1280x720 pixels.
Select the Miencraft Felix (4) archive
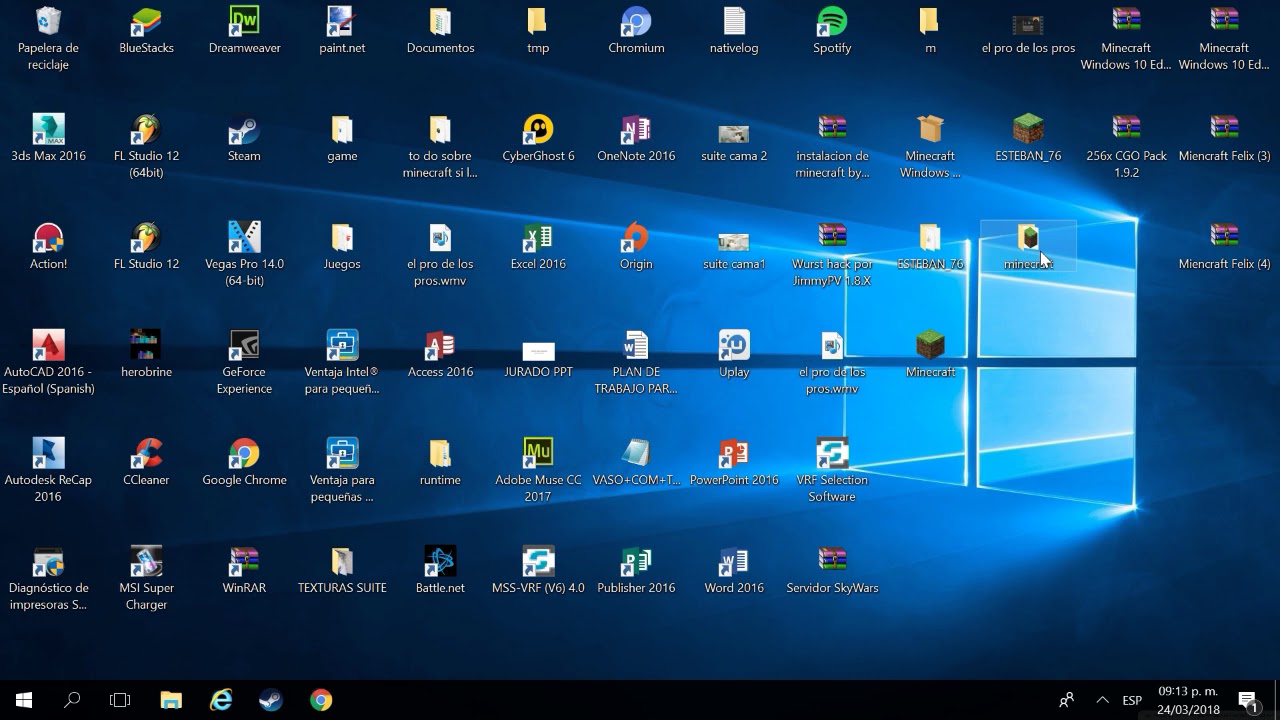(x=1224, y=246)
